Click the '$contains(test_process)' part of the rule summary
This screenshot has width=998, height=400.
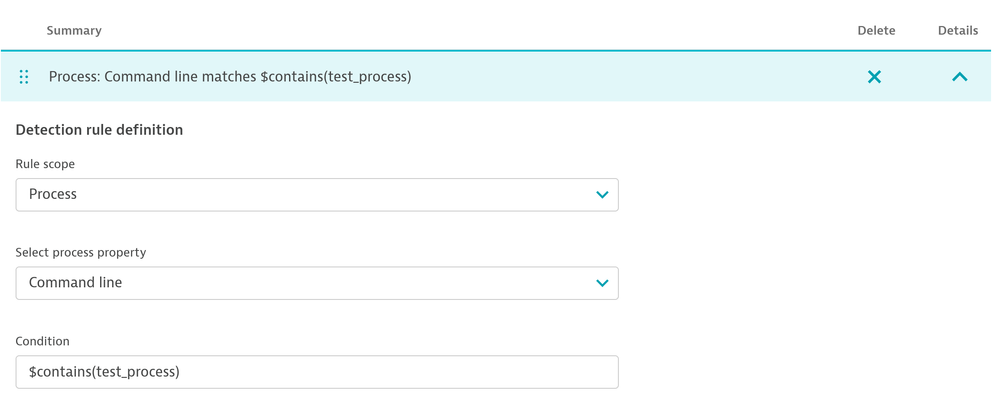pos(336,77)
